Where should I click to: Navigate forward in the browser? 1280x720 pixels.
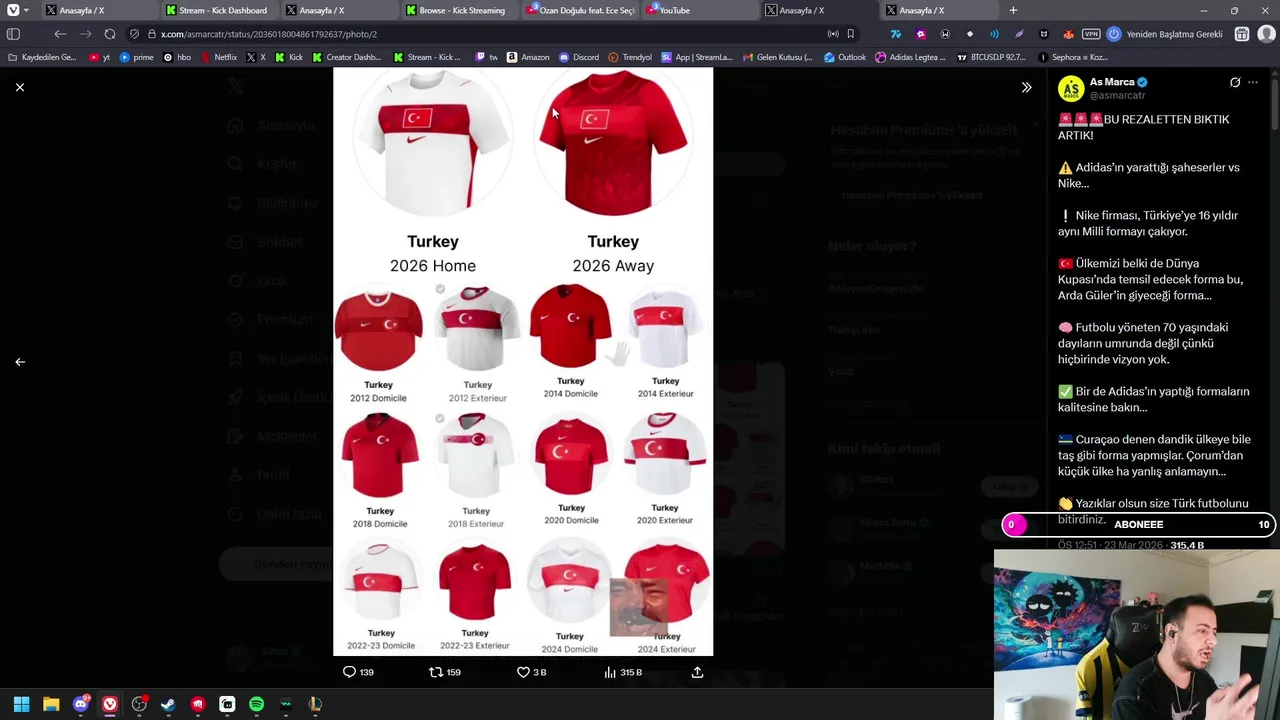point(85,34)
